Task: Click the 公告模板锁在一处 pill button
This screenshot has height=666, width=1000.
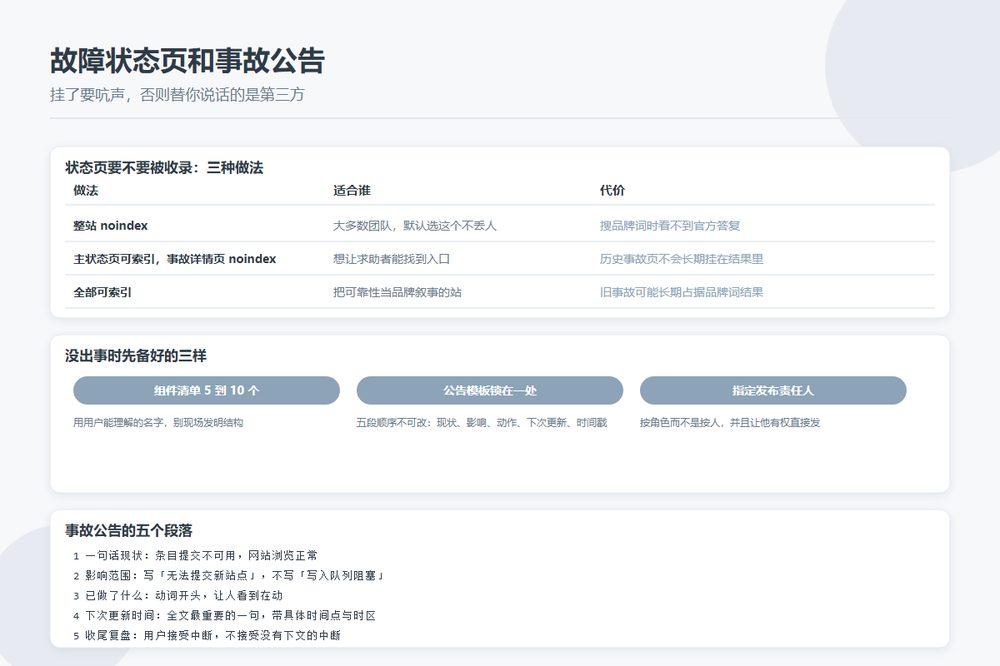Action: 490,390
